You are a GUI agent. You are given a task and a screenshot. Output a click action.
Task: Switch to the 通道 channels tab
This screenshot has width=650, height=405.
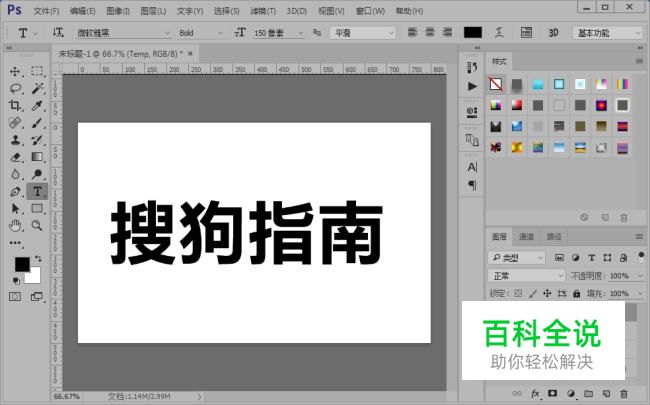pos(526,237)
